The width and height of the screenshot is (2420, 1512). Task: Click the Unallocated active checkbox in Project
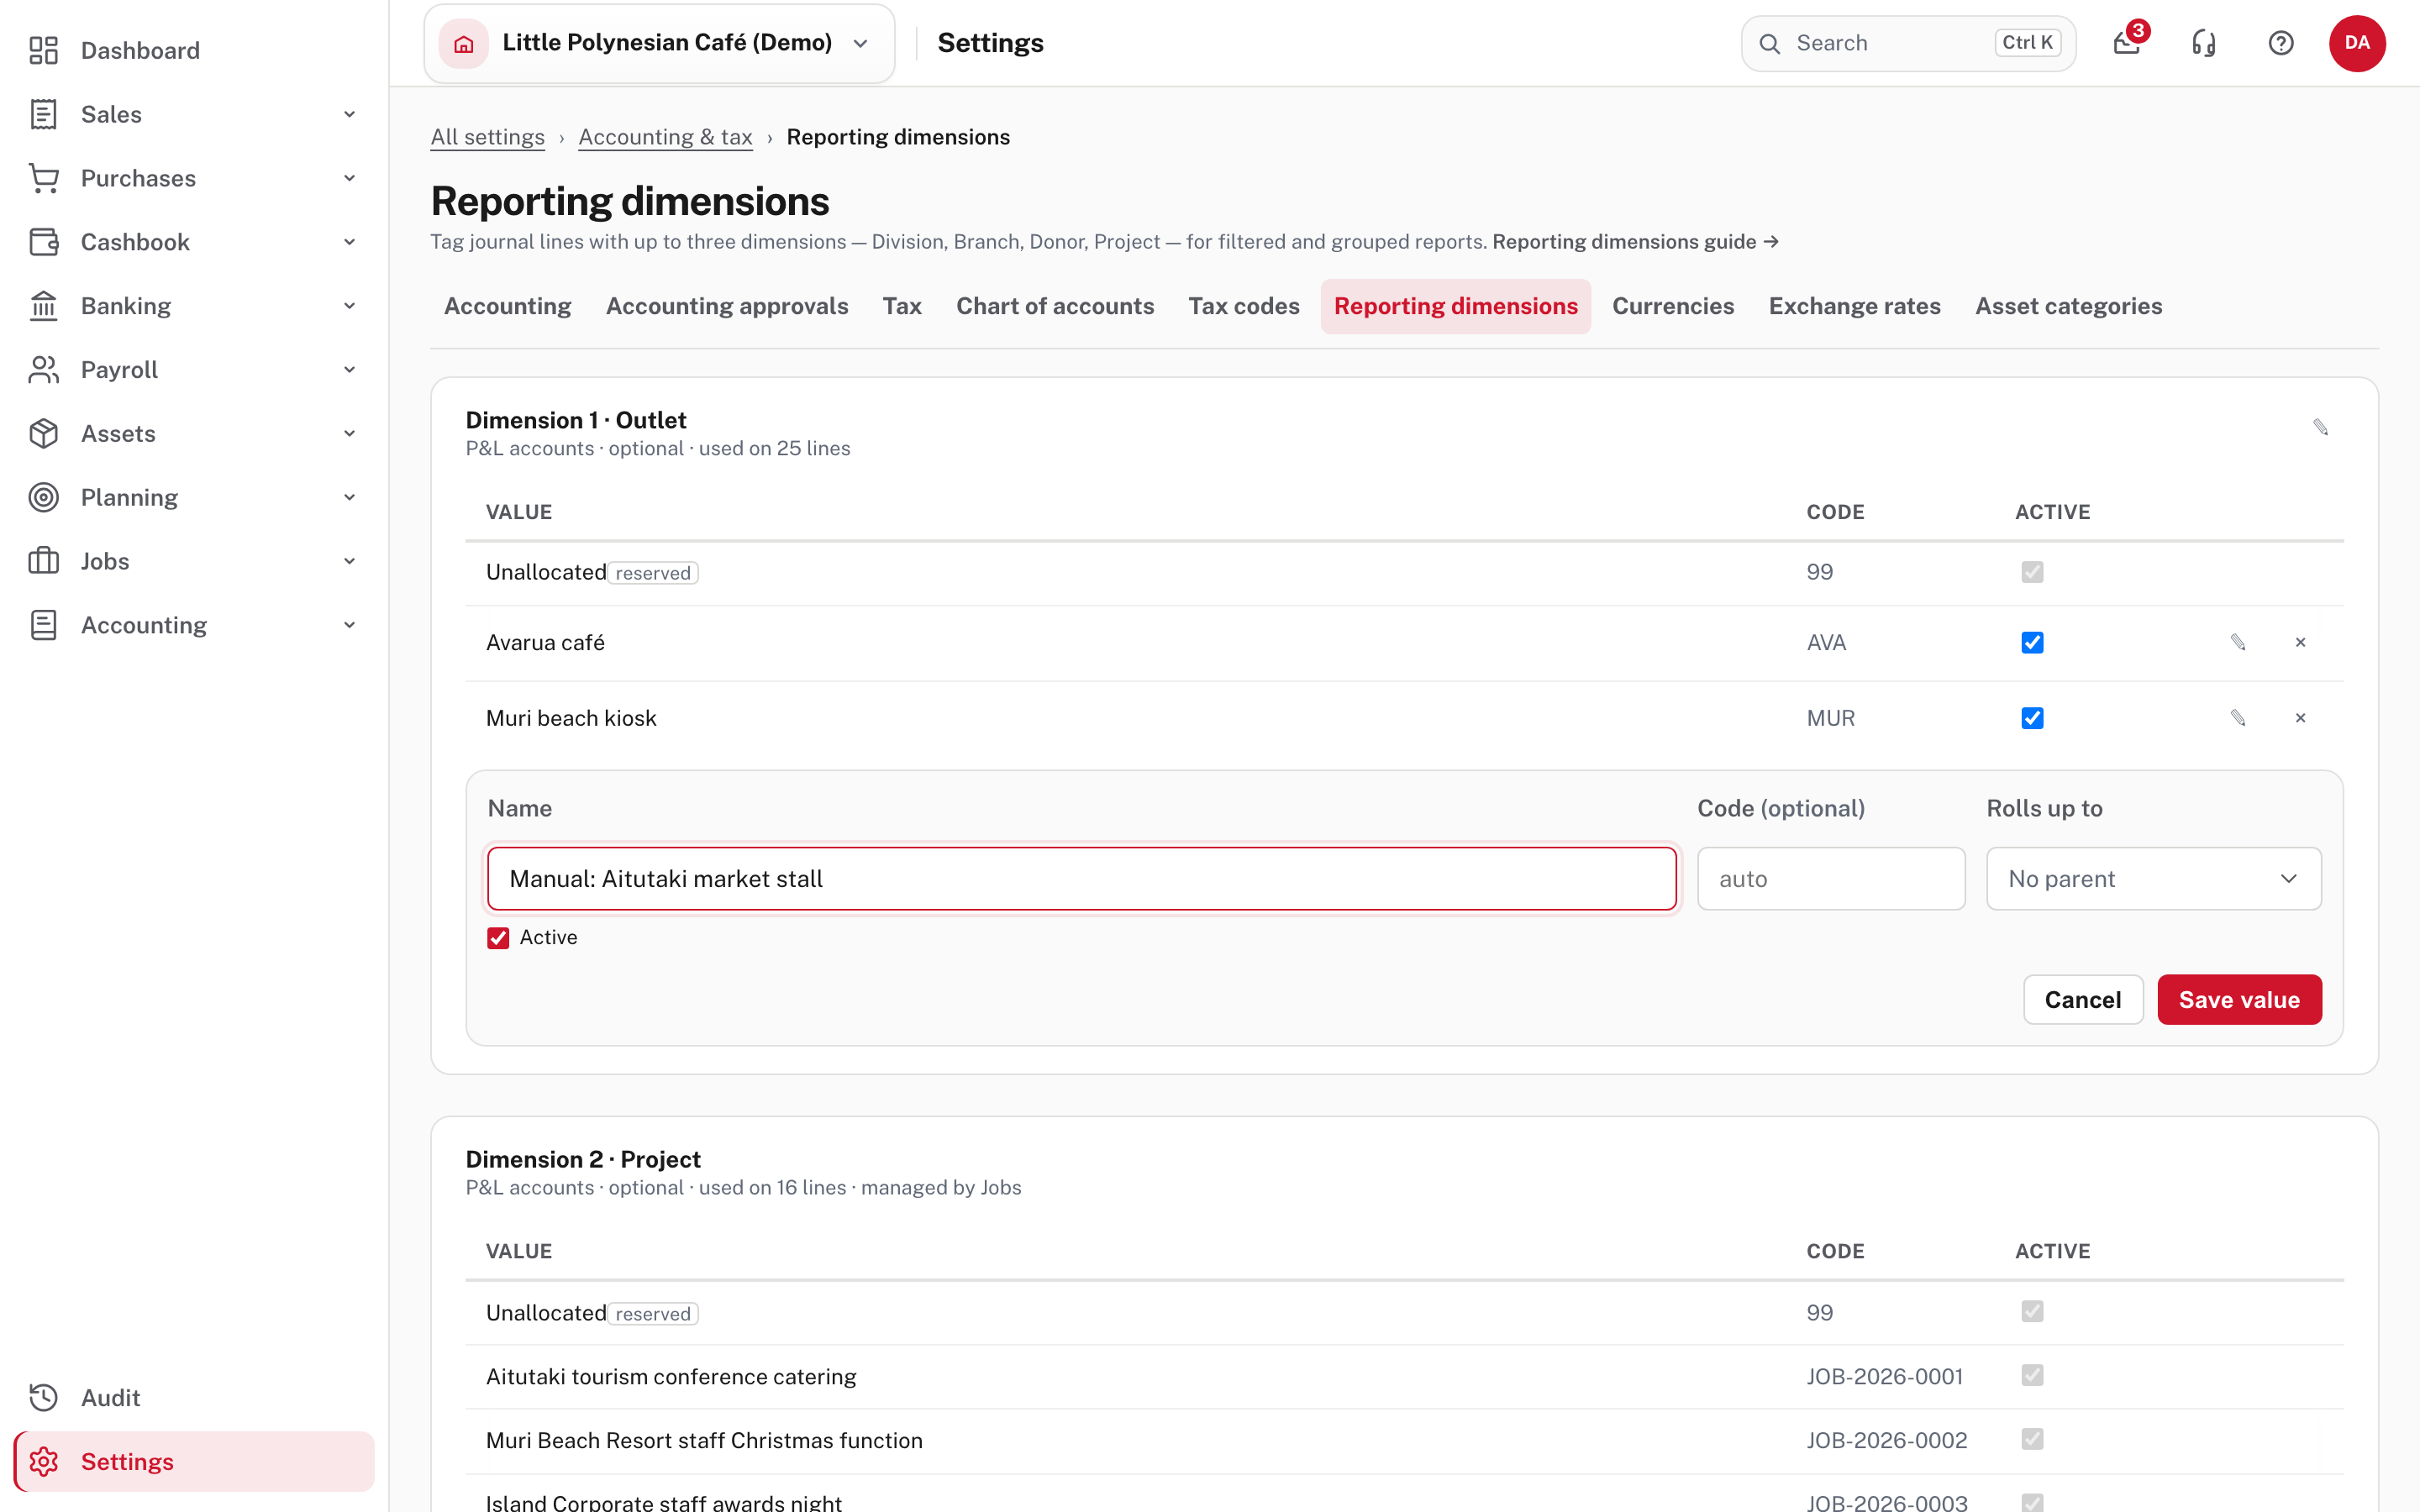coord(2032,1311)
